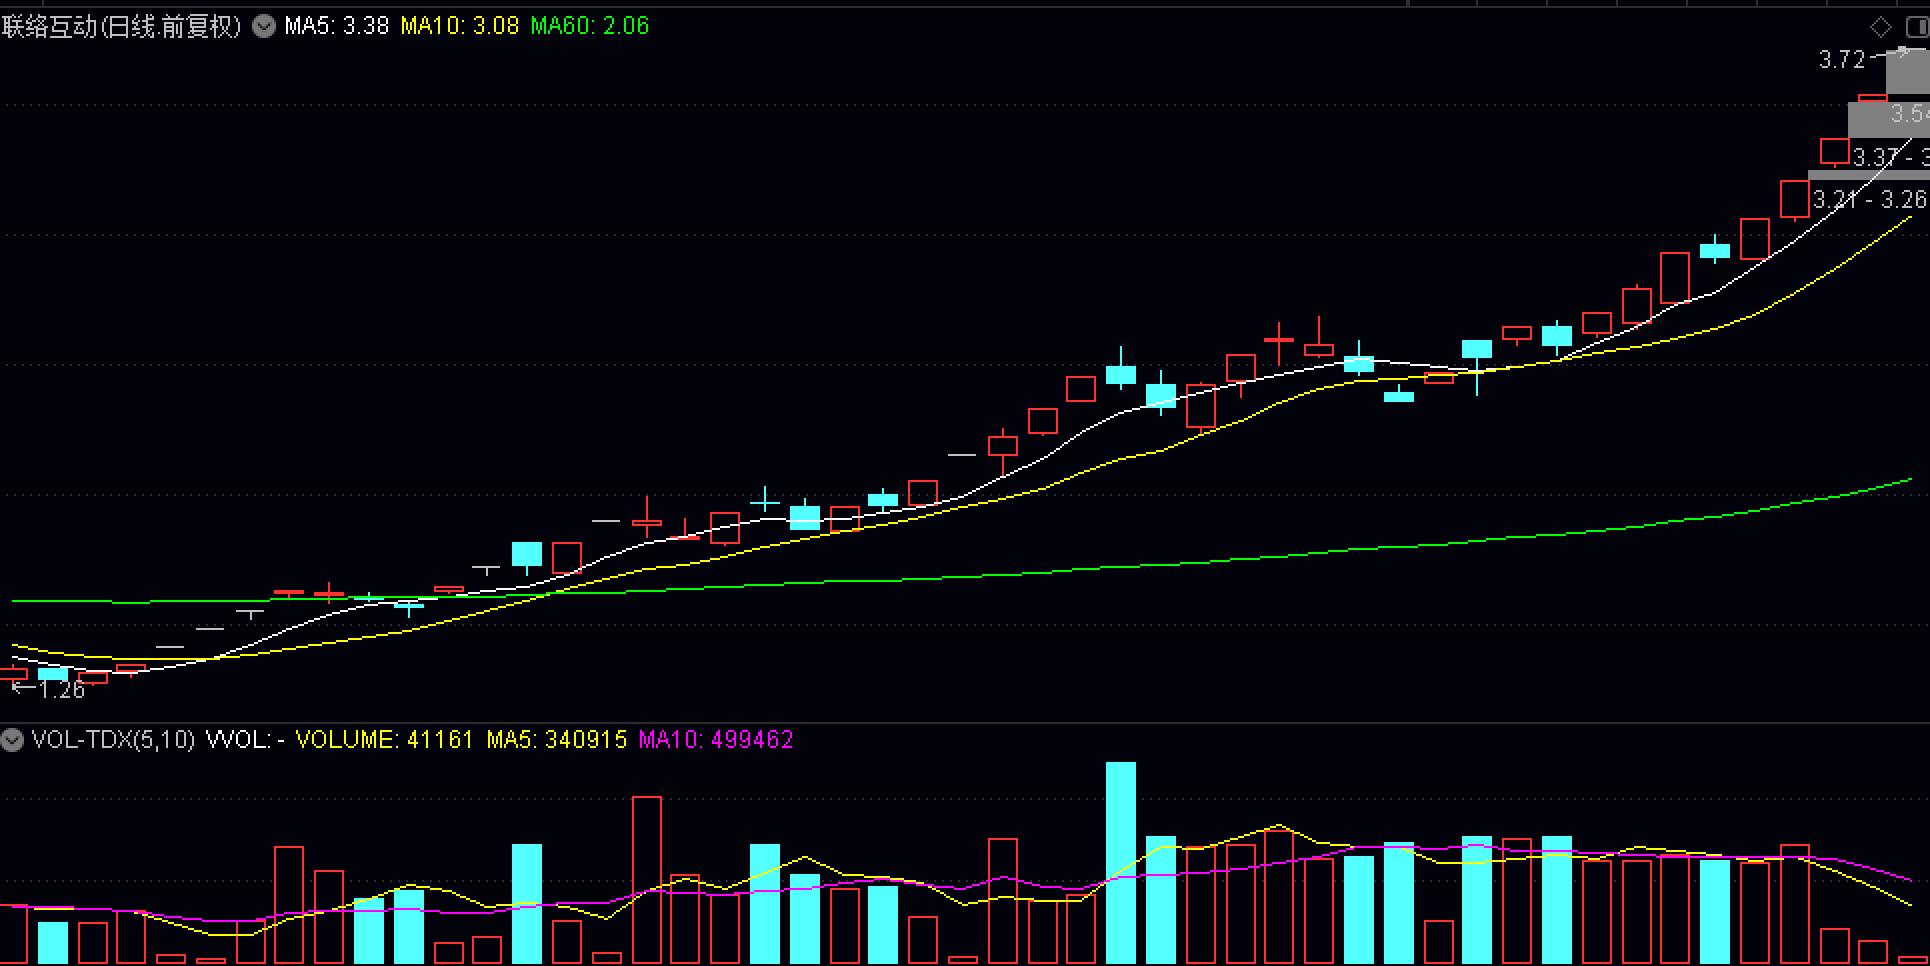The width and height of the screenshot is (1930, 966).
Task: Select the green MA60: 2.06 label
Action: click(x=589, y=26)
